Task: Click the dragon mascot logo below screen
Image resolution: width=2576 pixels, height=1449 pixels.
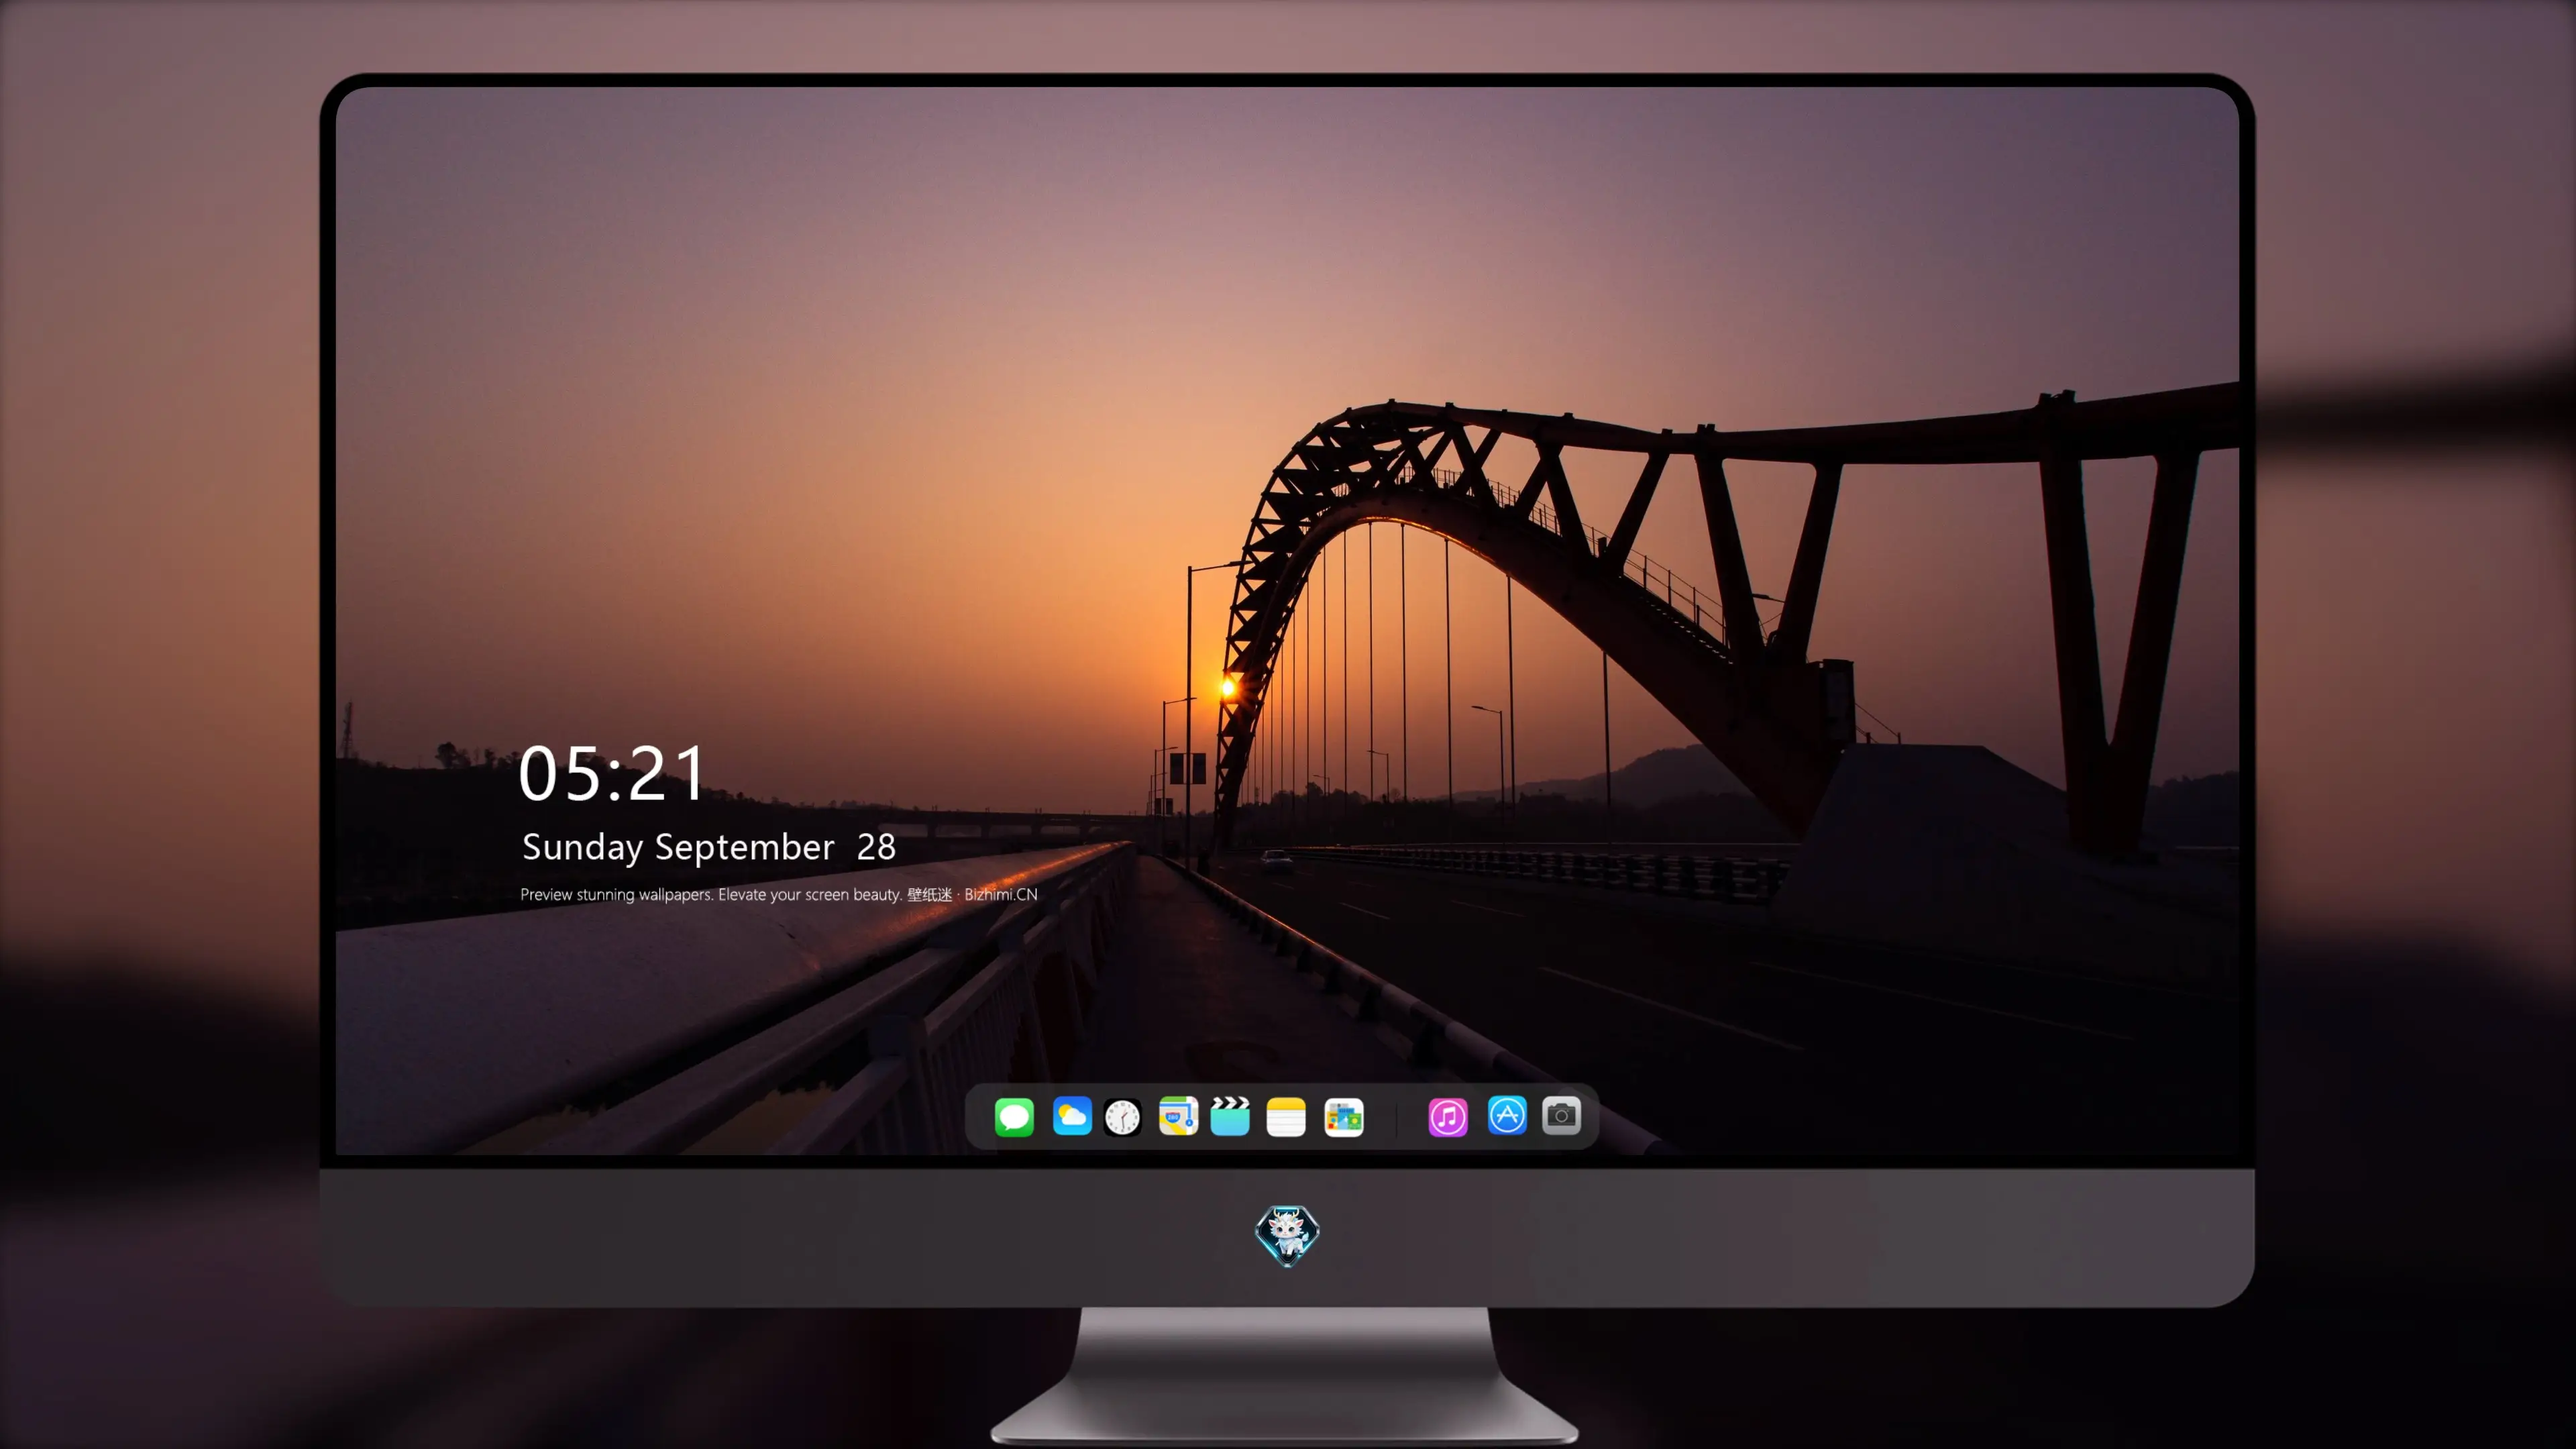Action: [1287, 1236]
